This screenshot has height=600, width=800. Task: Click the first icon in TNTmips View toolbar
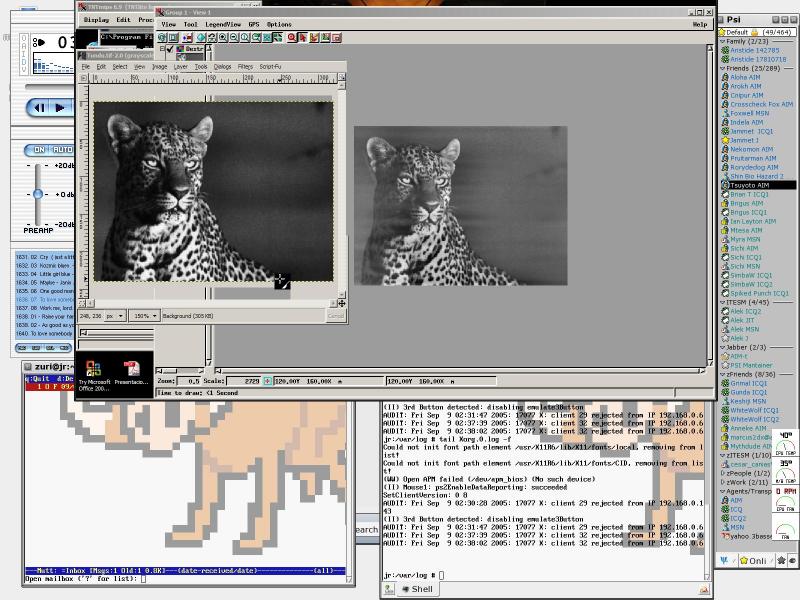162,37
